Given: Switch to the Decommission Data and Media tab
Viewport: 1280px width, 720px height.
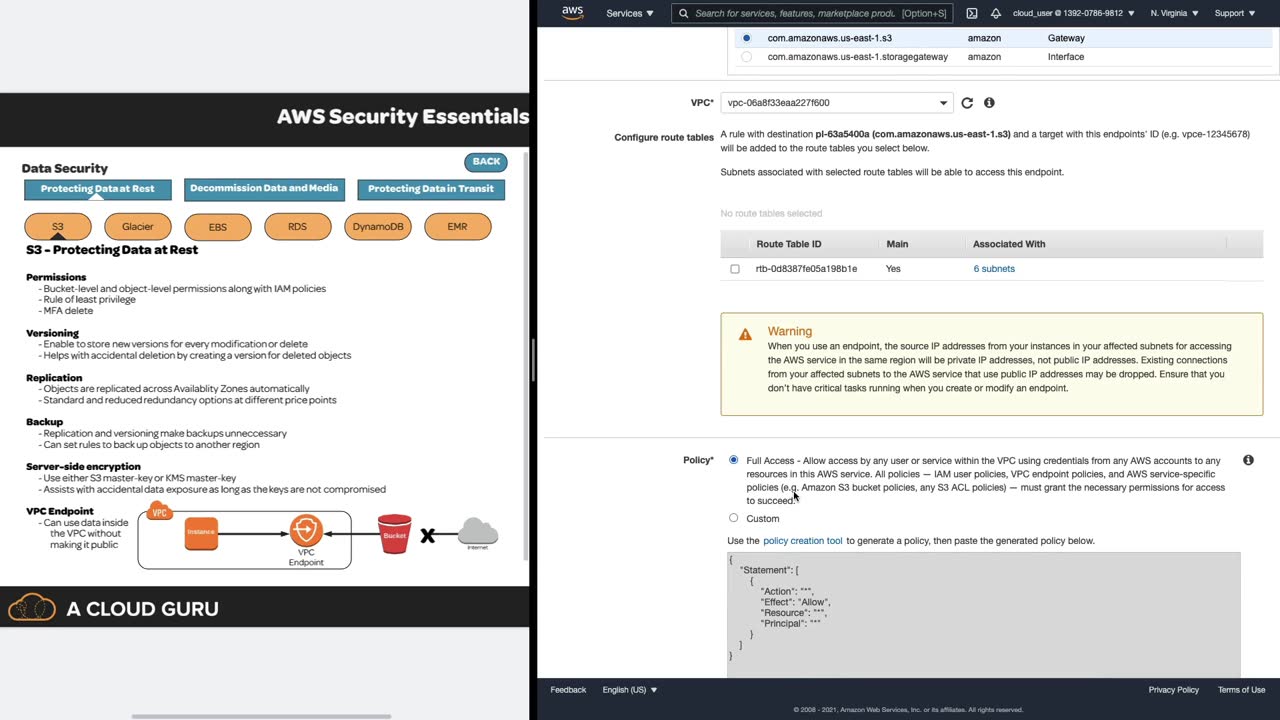Looking at the screenshot, I should click(264, 189).
